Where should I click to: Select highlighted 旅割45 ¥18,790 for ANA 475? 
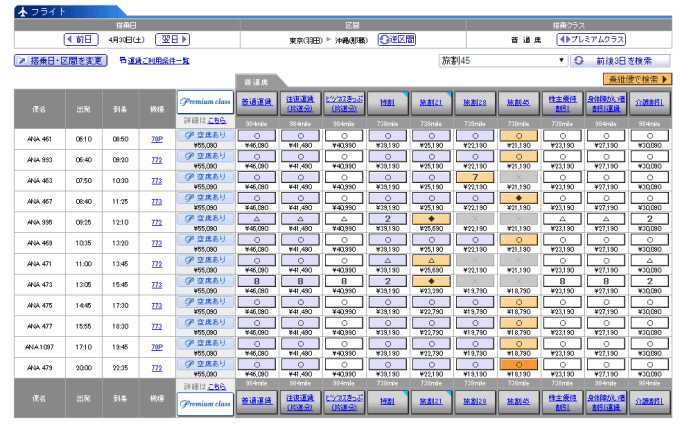[519, 302]
